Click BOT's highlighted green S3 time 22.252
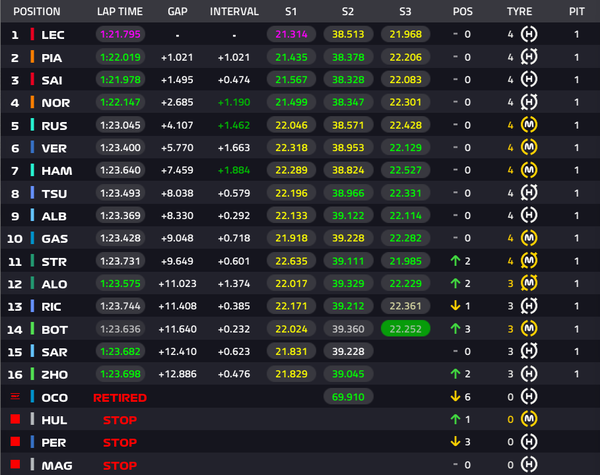The height and width of the screenshot is (475, 600). (406, 329)
